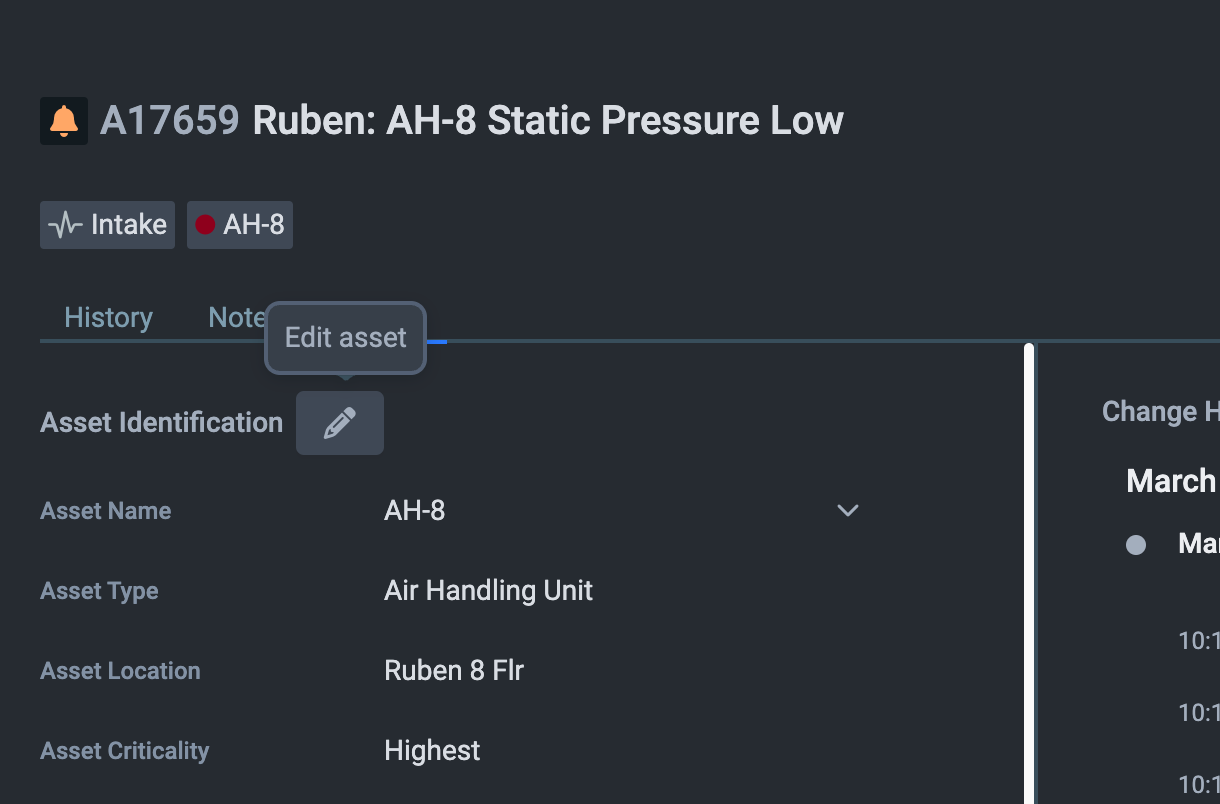Expand the Asset Name dropdown chevron
This screenshot has width=1220, height=804.
[x=848, y=511]
